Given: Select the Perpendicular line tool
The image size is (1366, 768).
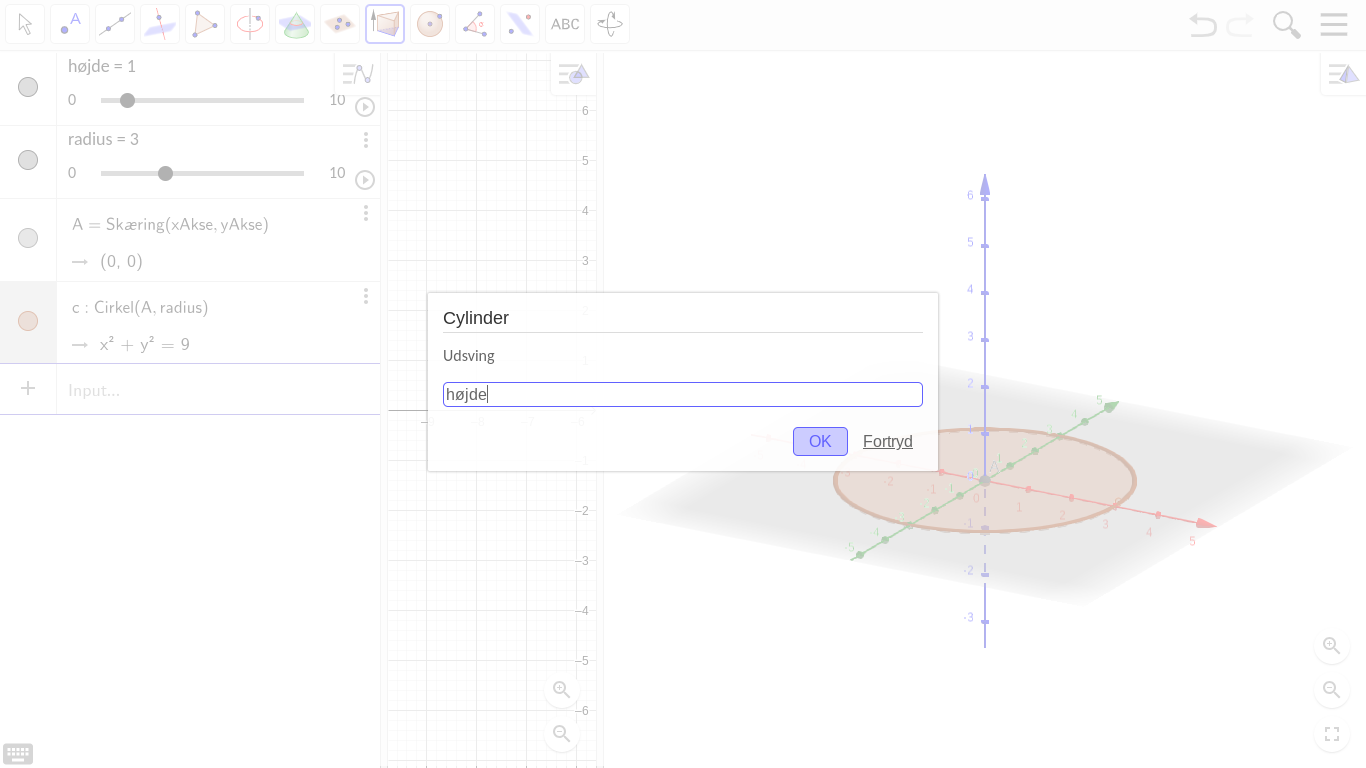Looking at the screenshot, I should click(160, 24).
